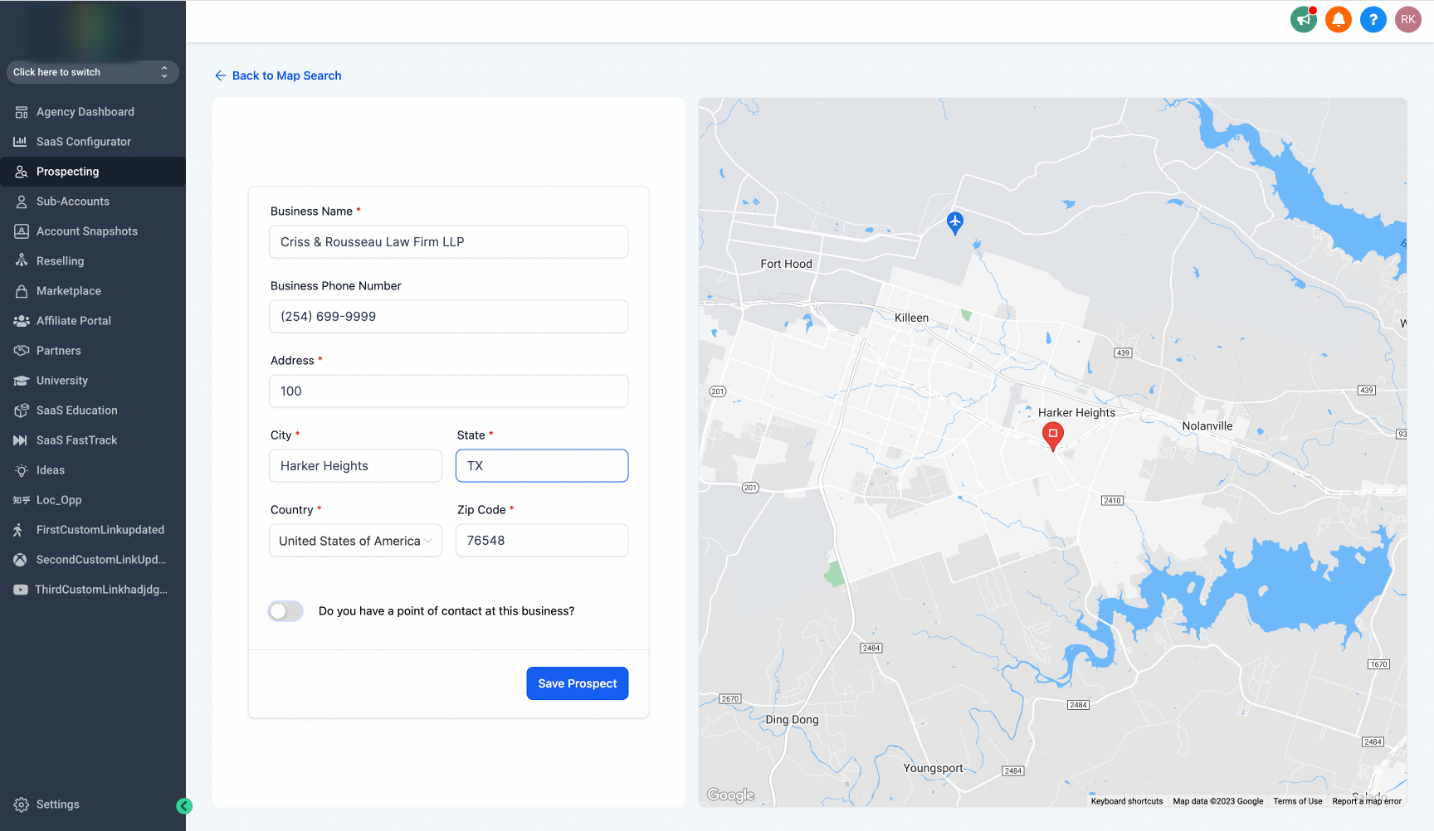Click the Business Name input field
1434x831 pixels.
[x=448, y=242]
